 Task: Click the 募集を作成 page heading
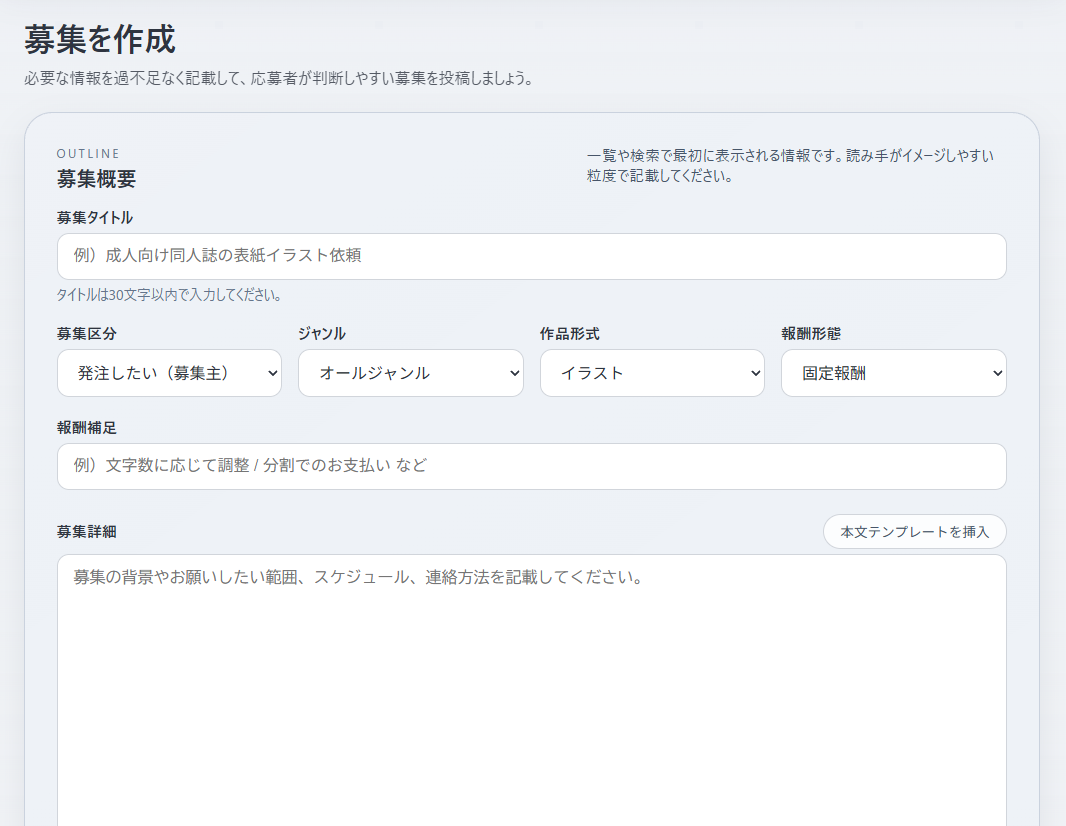[x=100, y=39]
